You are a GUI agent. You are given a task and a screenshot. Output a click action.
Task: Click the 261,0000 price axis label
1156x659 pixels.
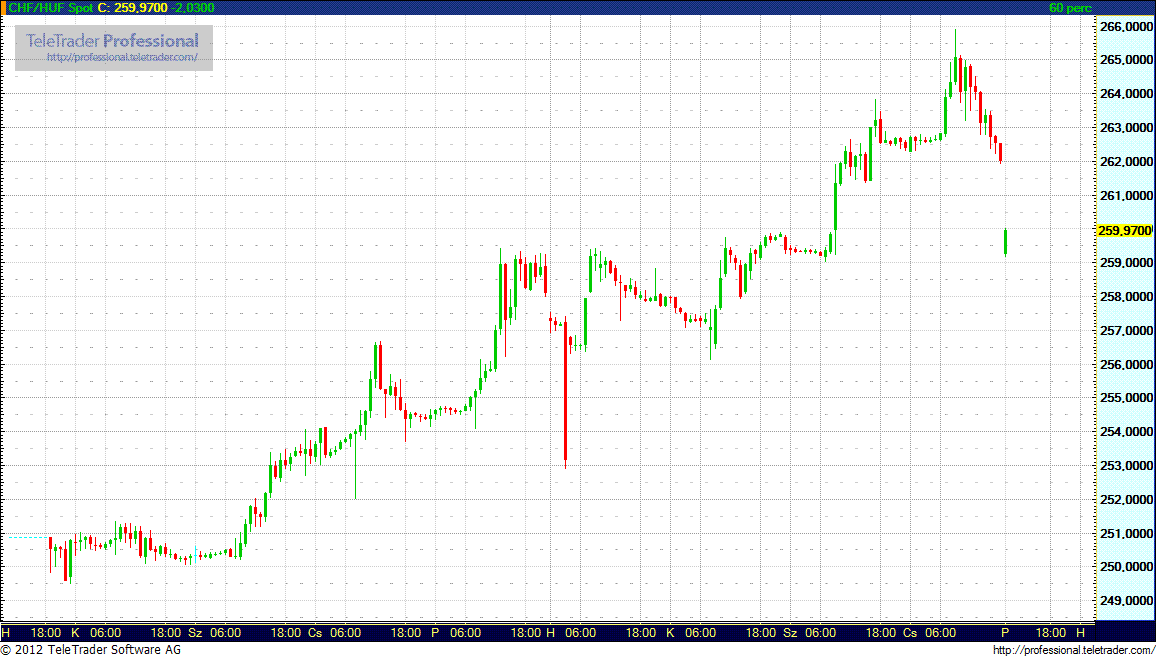1126,195
